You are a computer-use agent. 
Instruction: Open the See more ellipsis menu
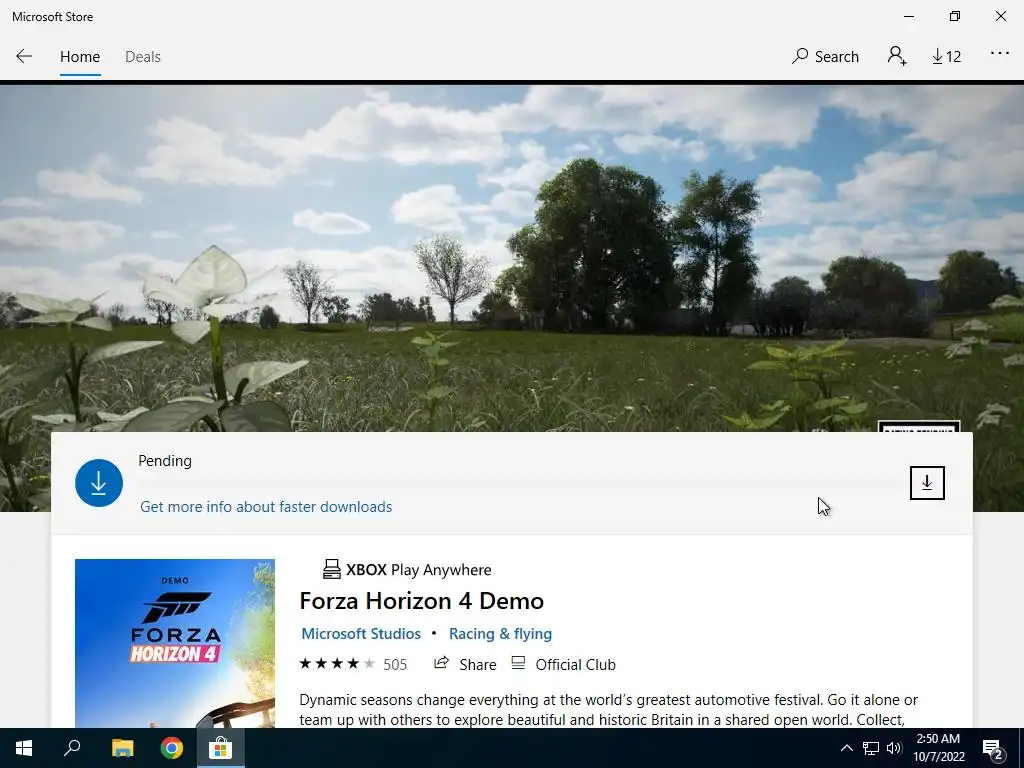point(1000,54)
